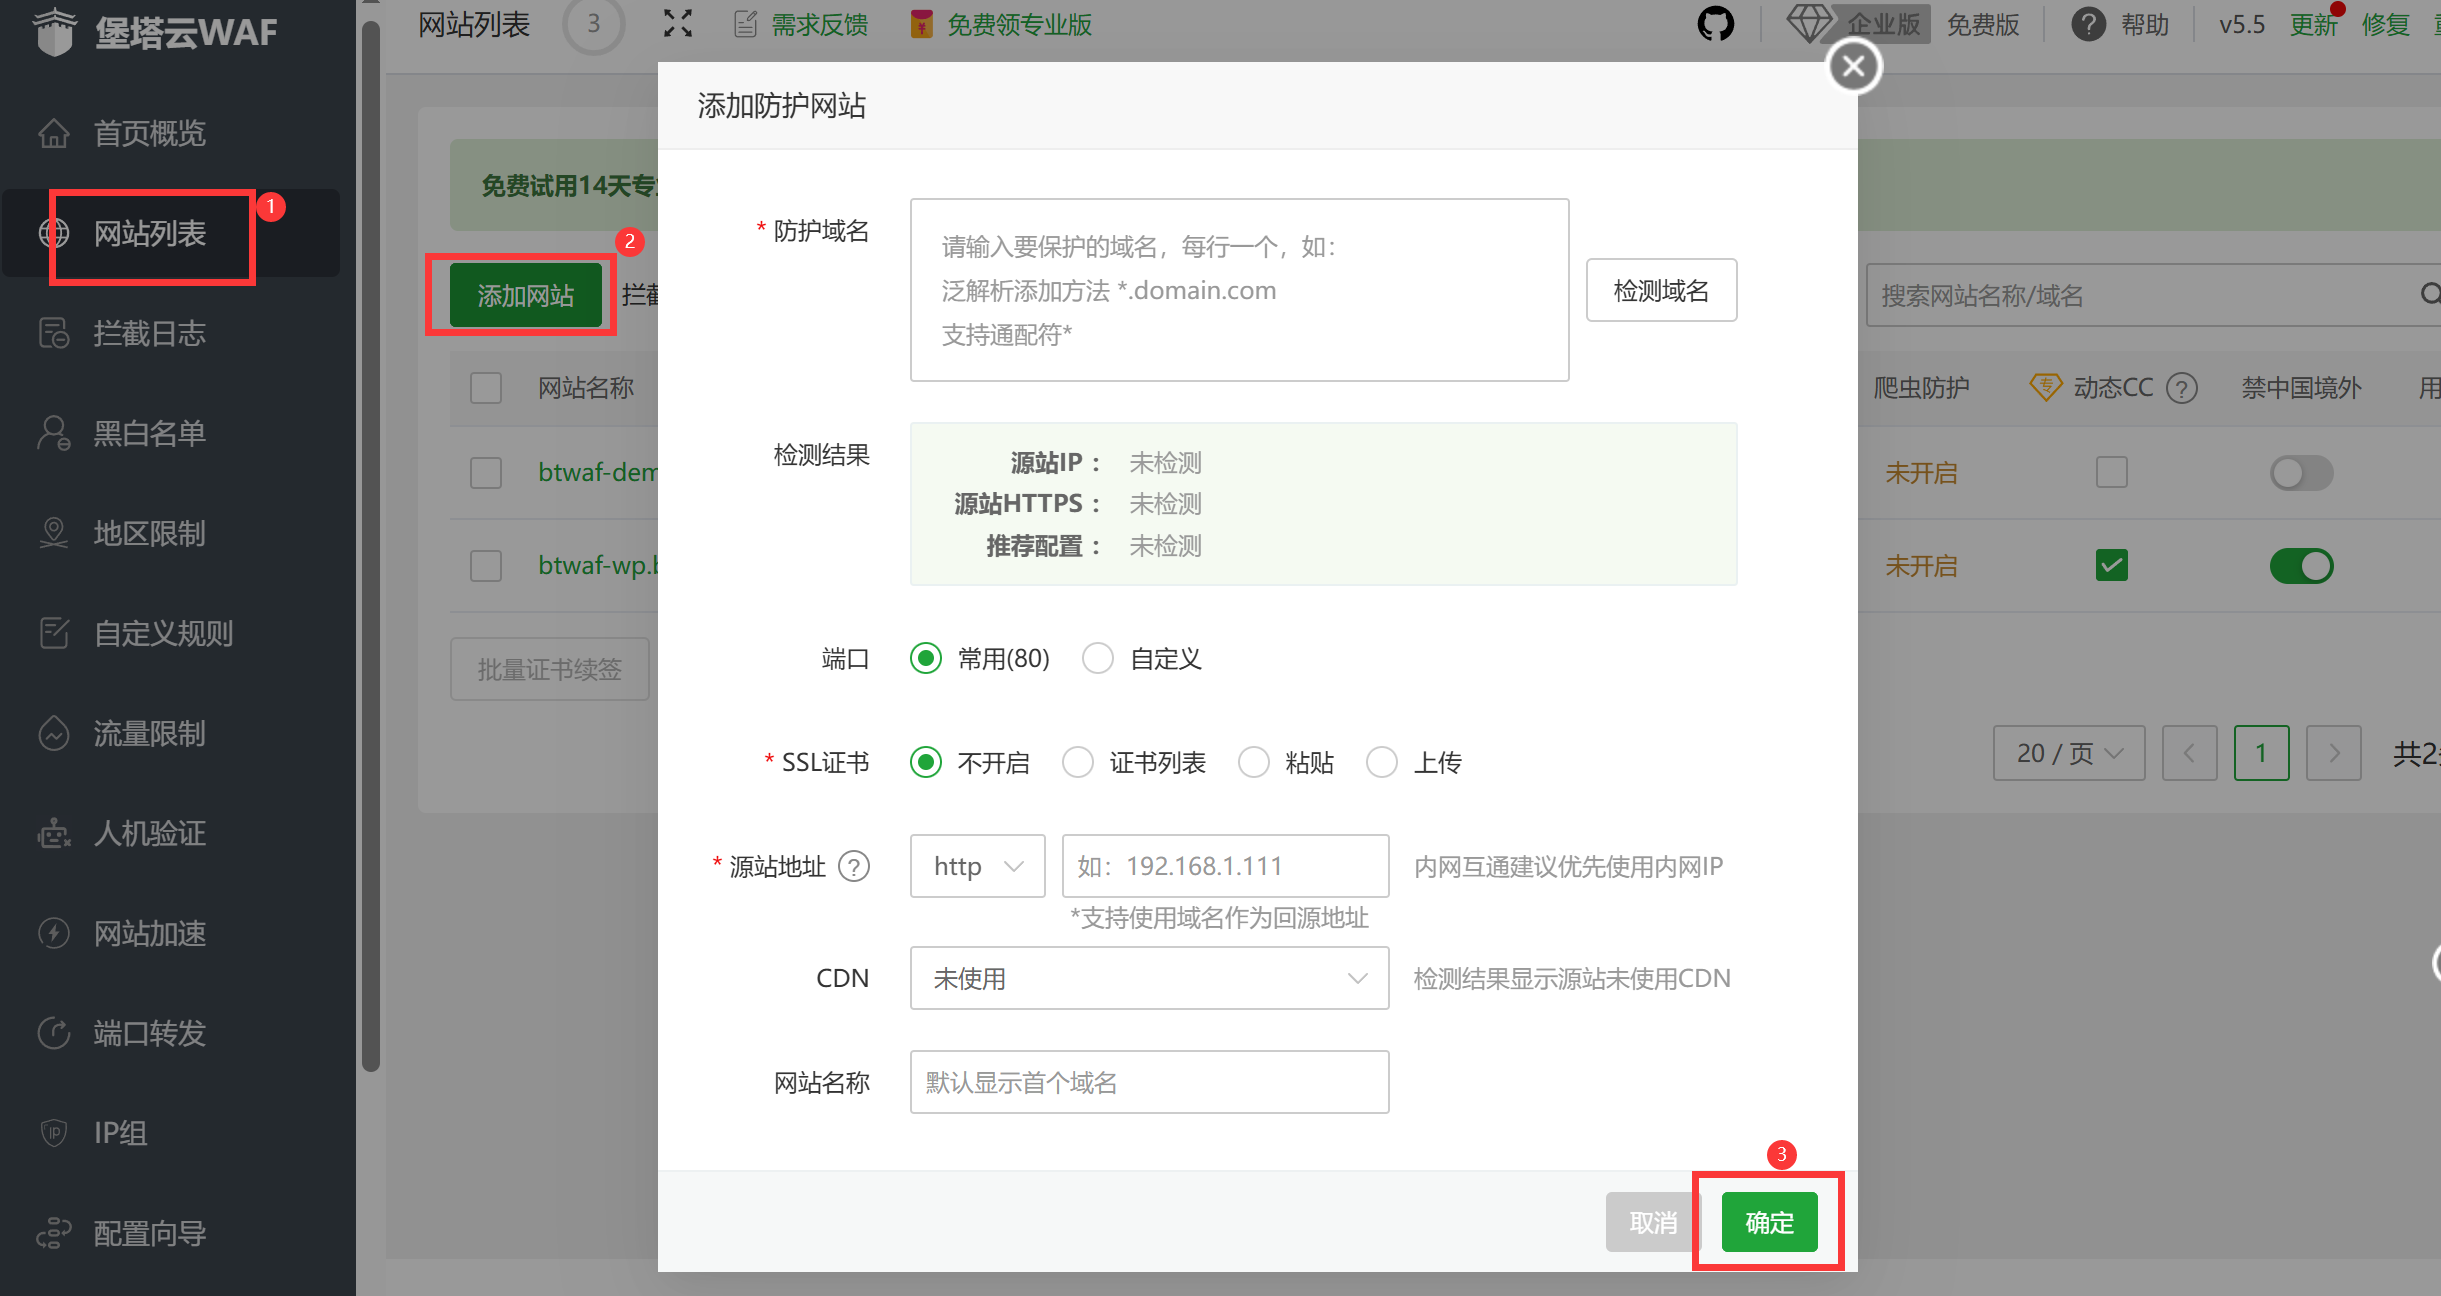Click the 免费版 label

pos(1983,24)
